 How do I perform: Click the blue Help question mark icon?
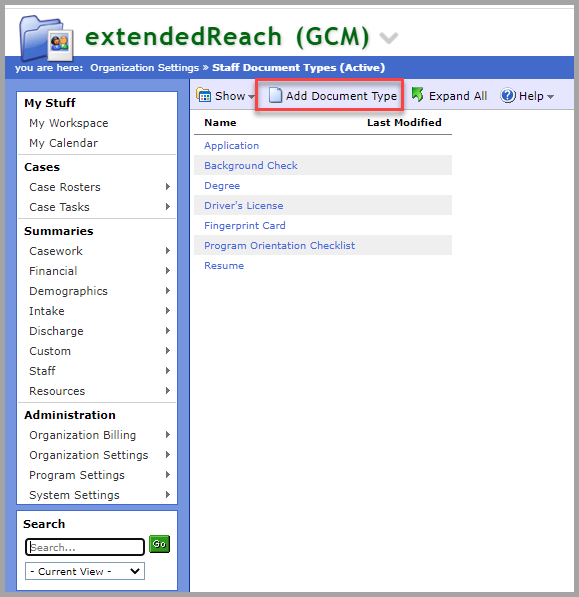point(508,96)
